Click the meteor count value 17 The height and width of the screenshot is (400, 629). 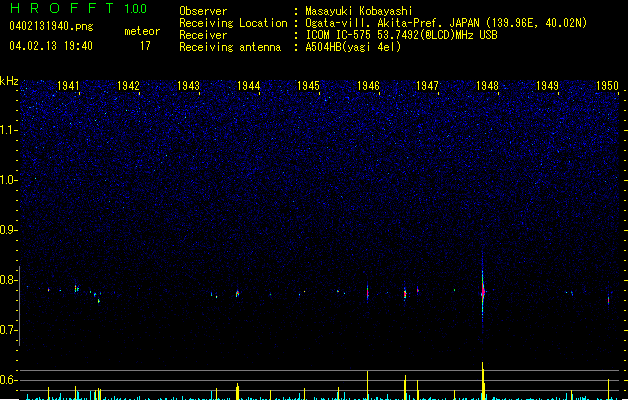145,46
